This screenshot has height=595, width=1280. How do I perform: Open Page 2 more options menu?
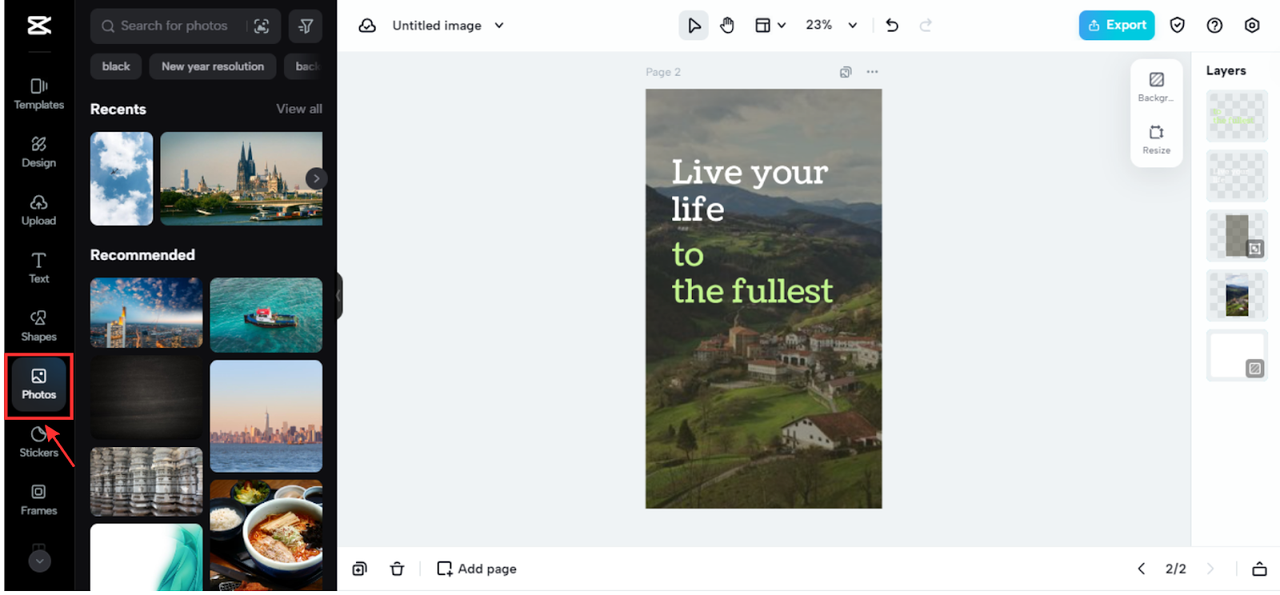(x=872, y=72)
